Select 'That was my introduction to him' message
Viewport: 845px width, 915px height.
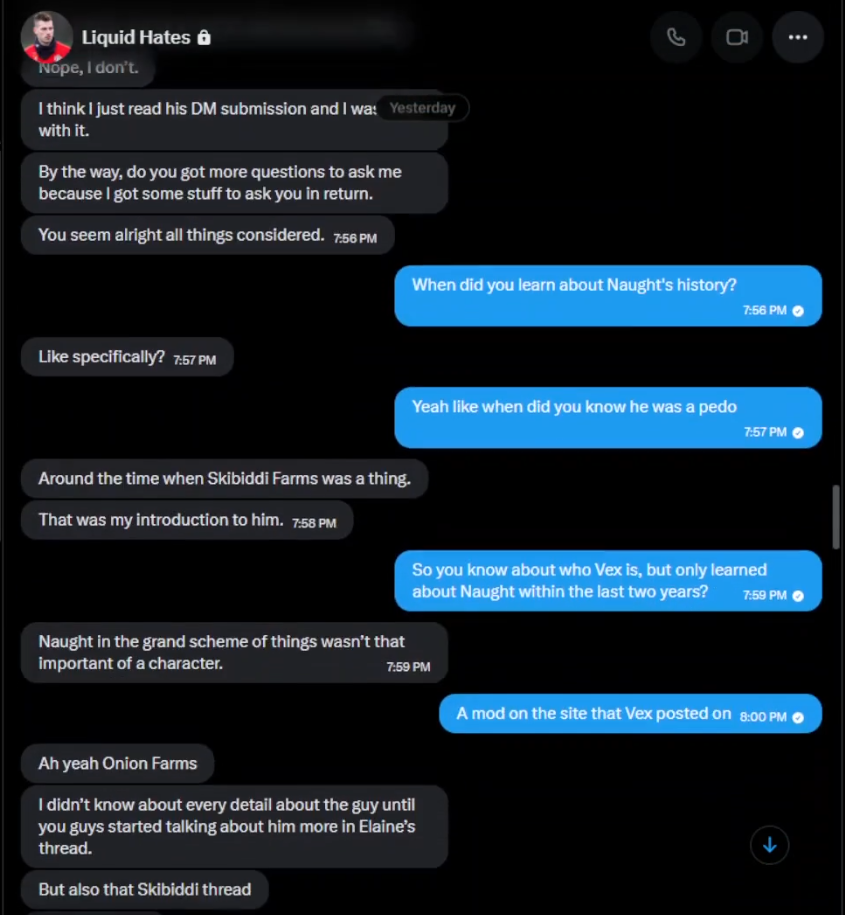pyautogui.click(x=187, y=519)
